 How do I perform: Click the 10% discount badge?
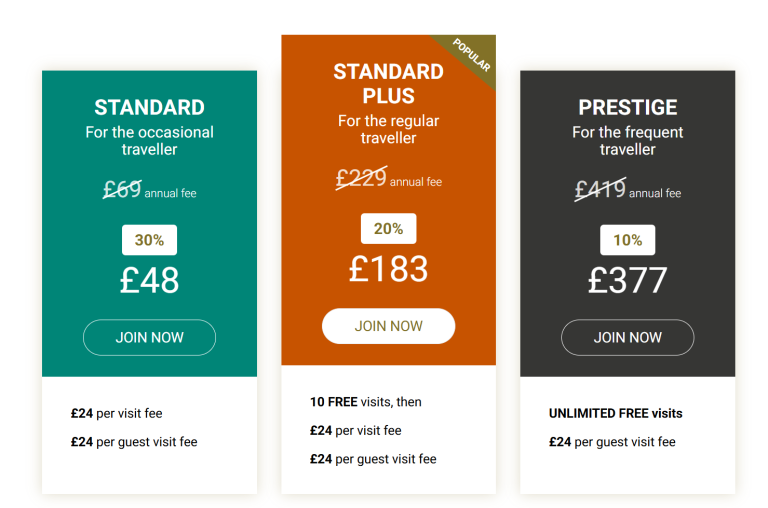627,240
